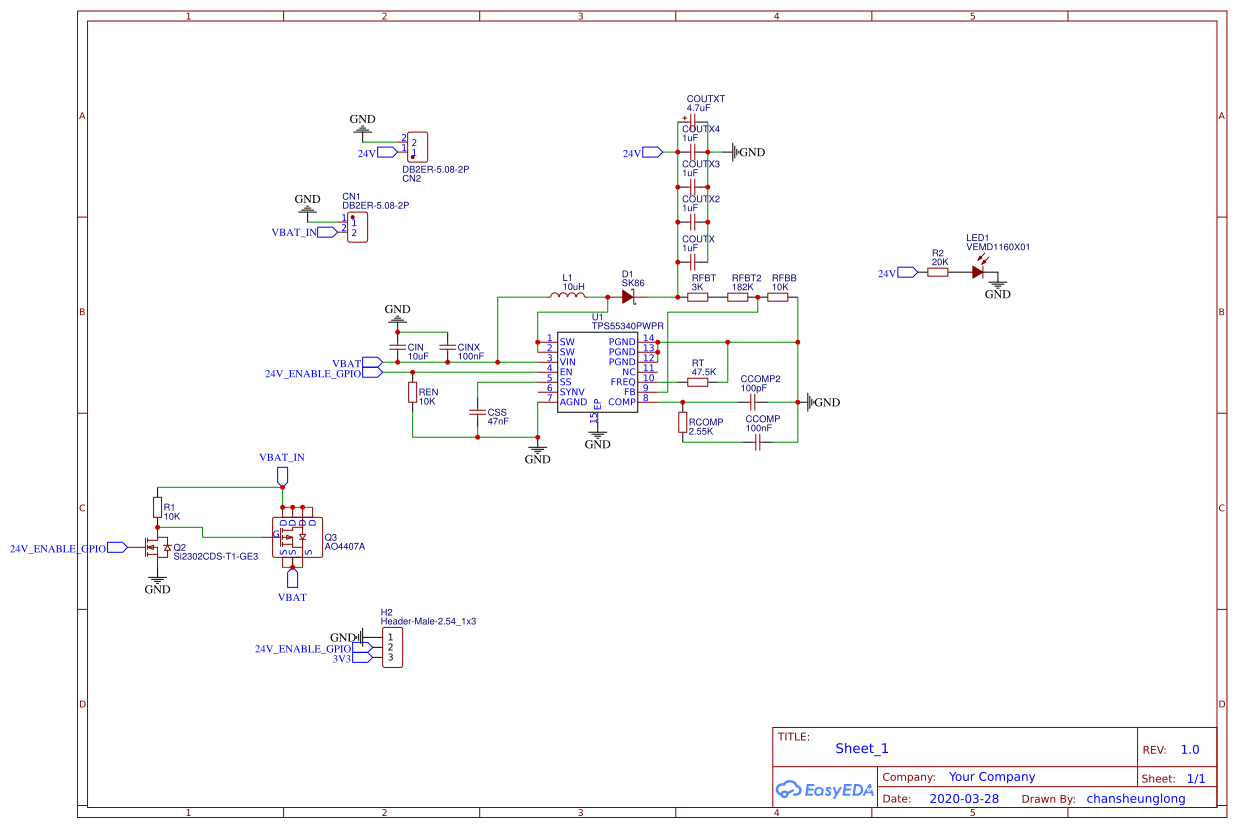Click the VBAT_IN net port at CN1
Viewport: 1237px width, 828px height.
[x=327, y=232]
